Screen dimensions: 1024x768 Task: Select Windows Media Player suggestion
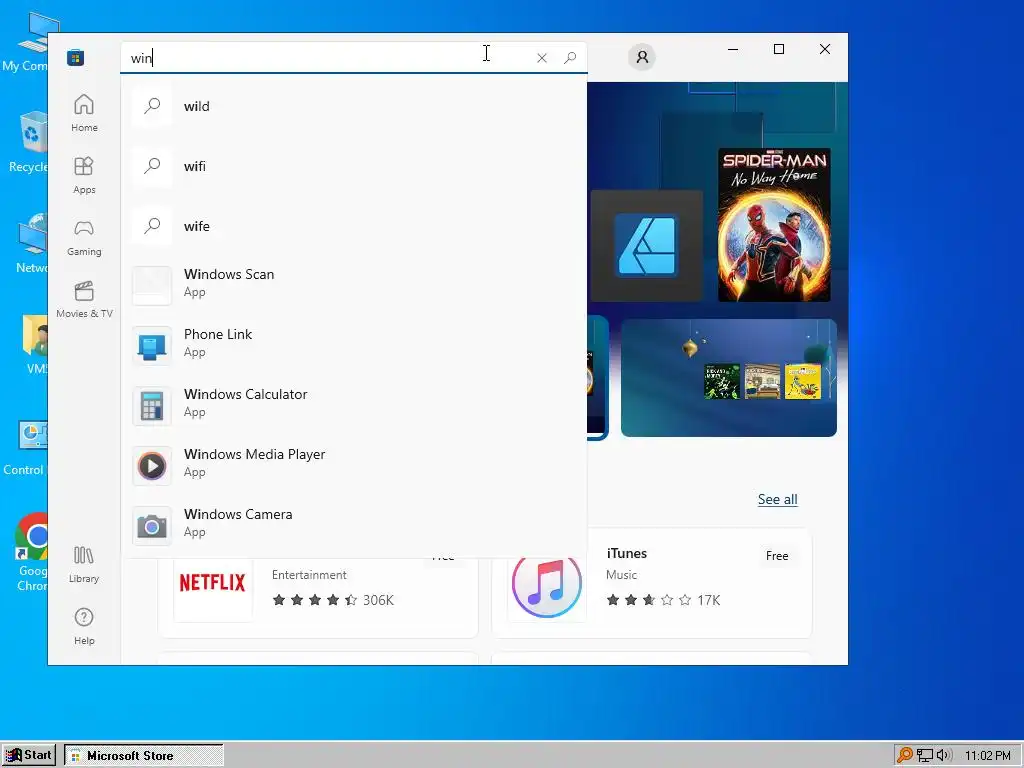pos(354,464)
